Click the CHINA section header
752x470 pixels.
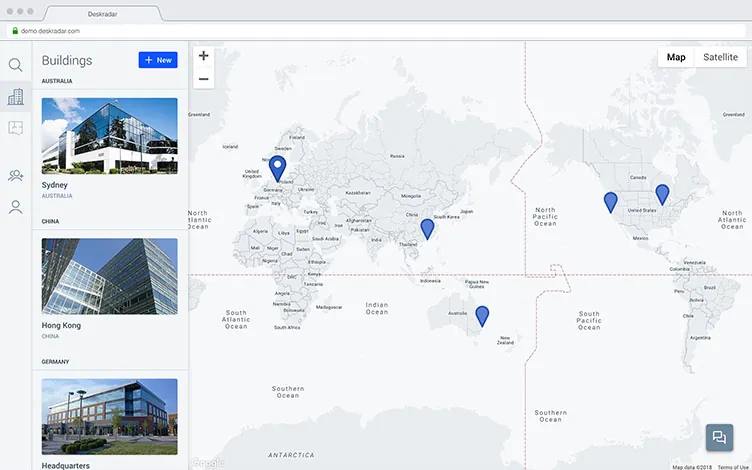coord(50,222)
